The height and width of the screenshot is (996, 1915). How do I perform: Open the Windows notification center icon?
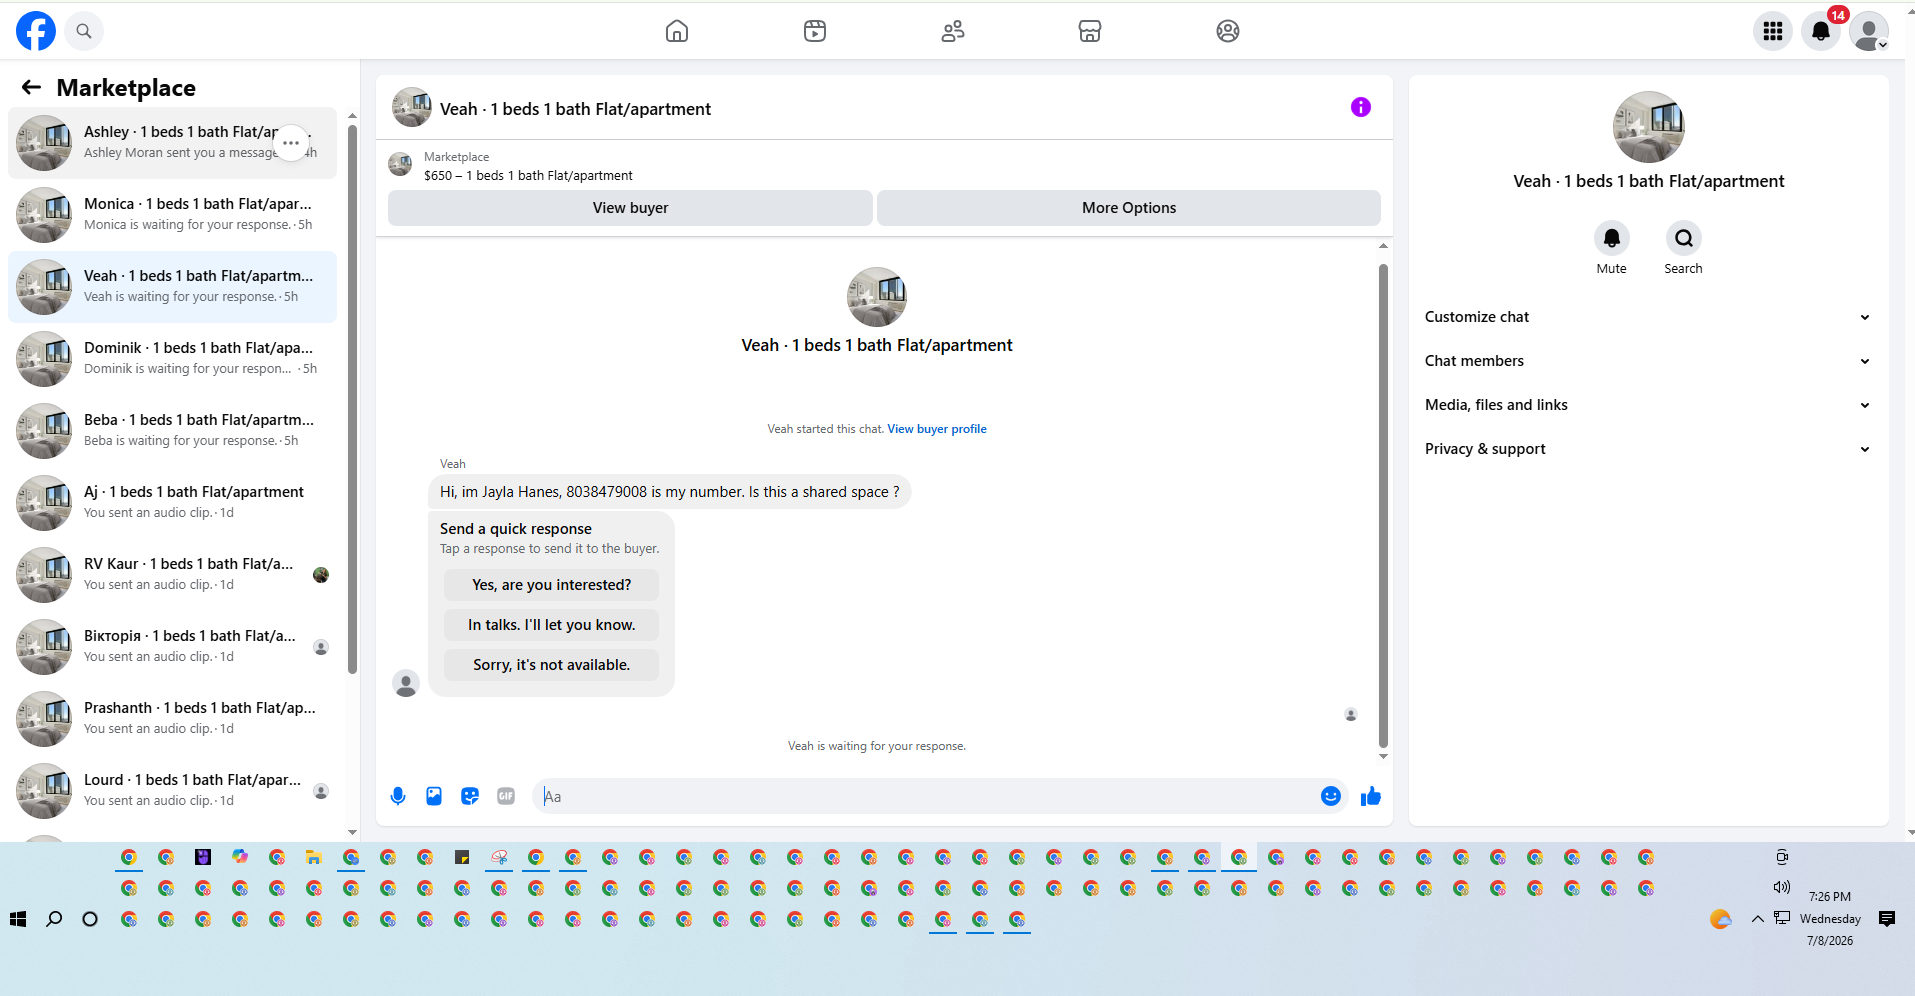[x=1887, y=919]
